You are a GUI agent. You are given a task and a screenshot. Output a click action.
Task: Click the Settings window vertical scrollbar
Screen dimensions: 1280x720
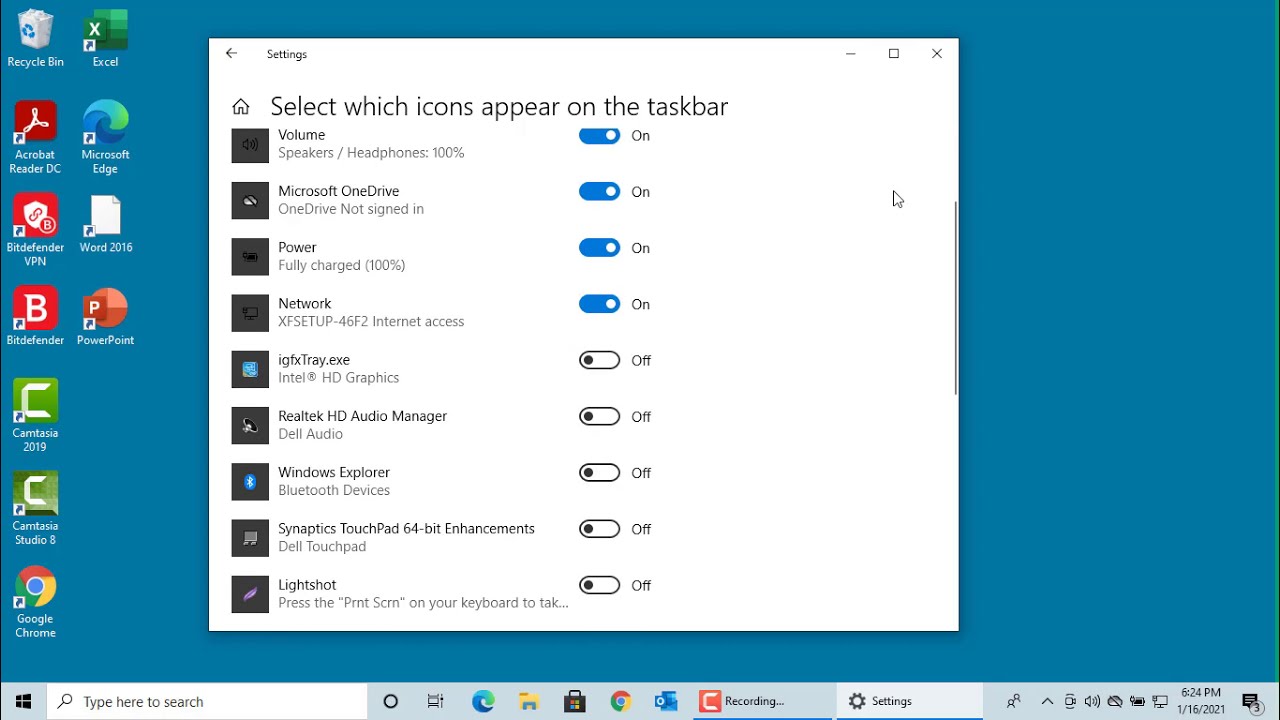[x=955, y=298]
